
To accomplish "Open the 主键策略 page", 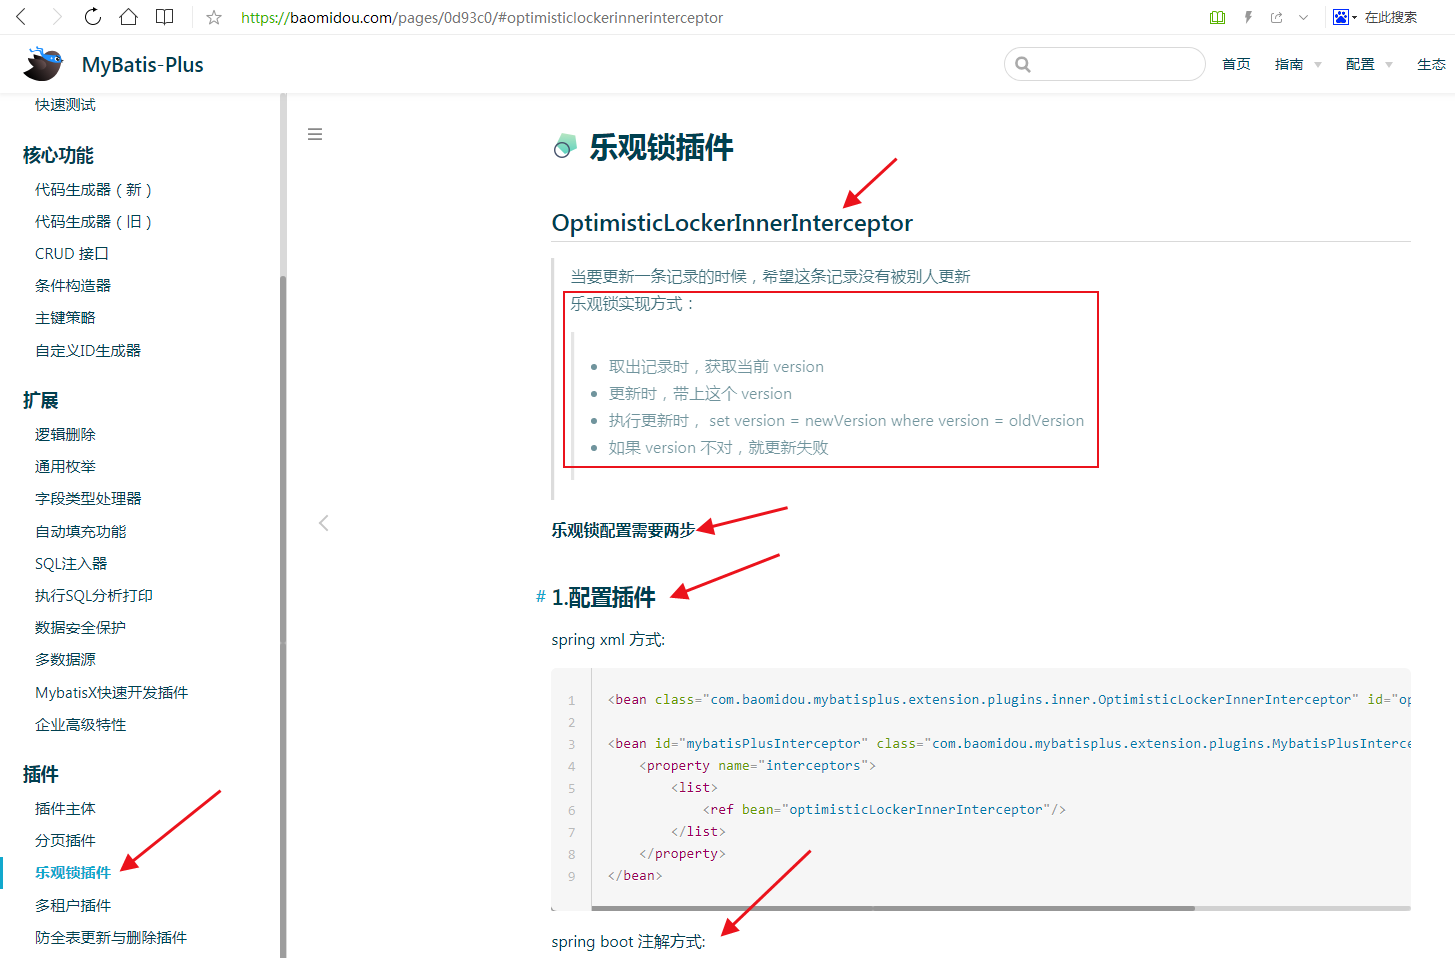I will click(66, 318).
